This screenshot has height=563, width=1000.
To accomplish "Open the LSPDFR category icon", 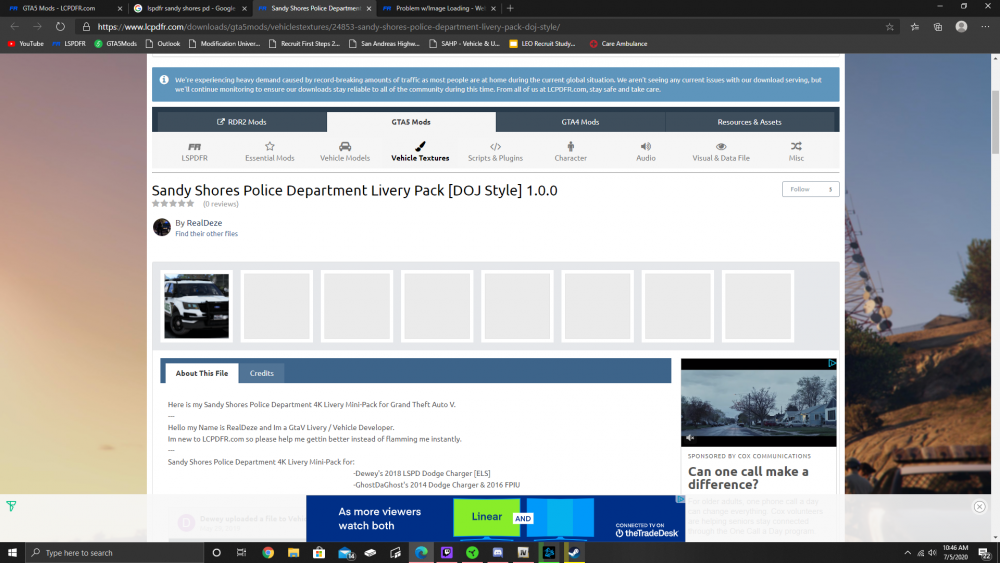I will pyautogui.click(x=195, y=152).
